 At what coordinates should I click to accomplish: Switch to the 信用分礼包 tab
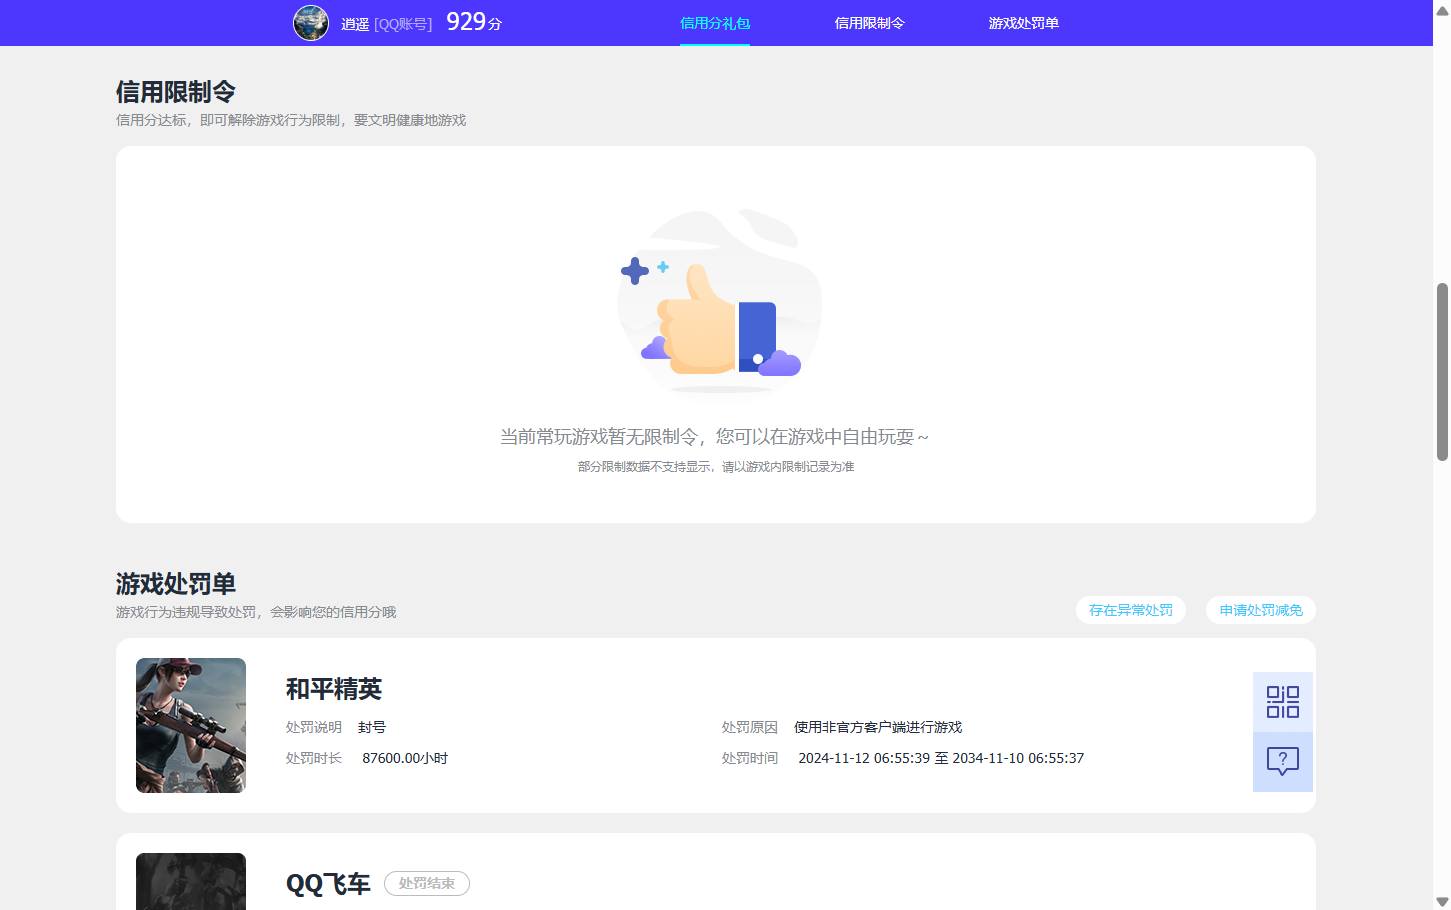tap(714, 22)
